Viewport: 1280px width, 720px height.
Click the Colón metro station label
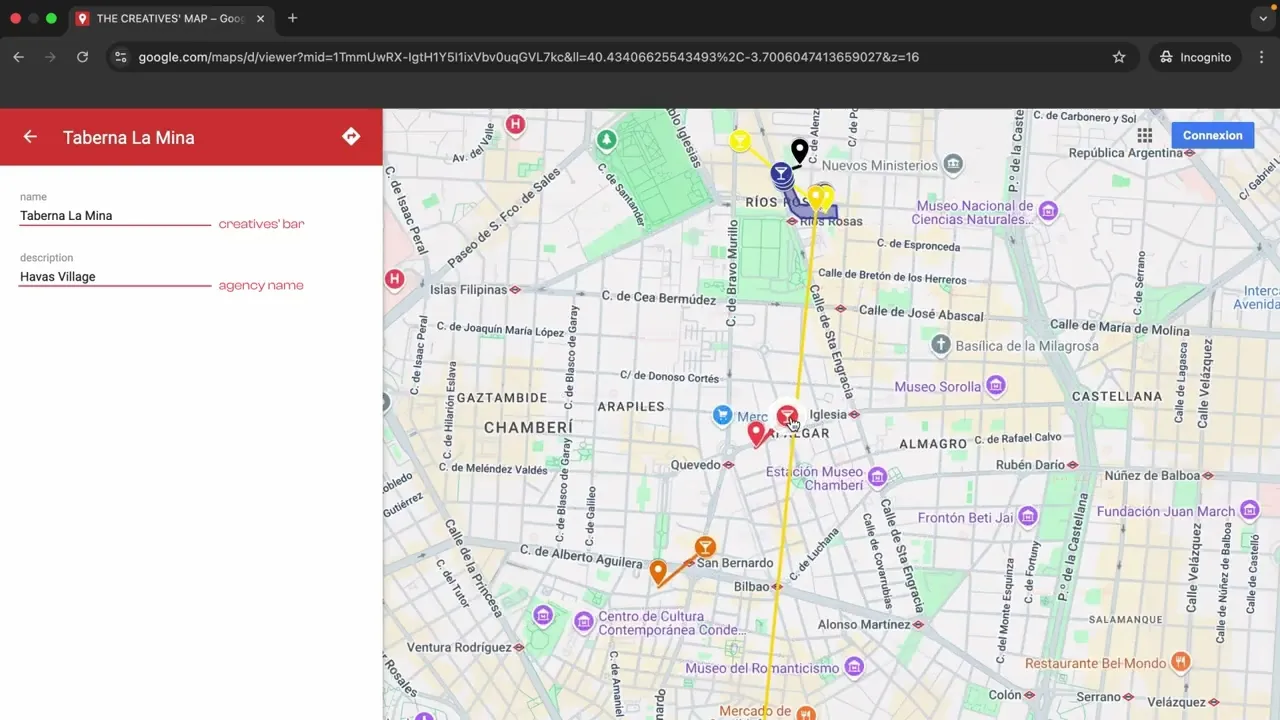click(1005, 695)
